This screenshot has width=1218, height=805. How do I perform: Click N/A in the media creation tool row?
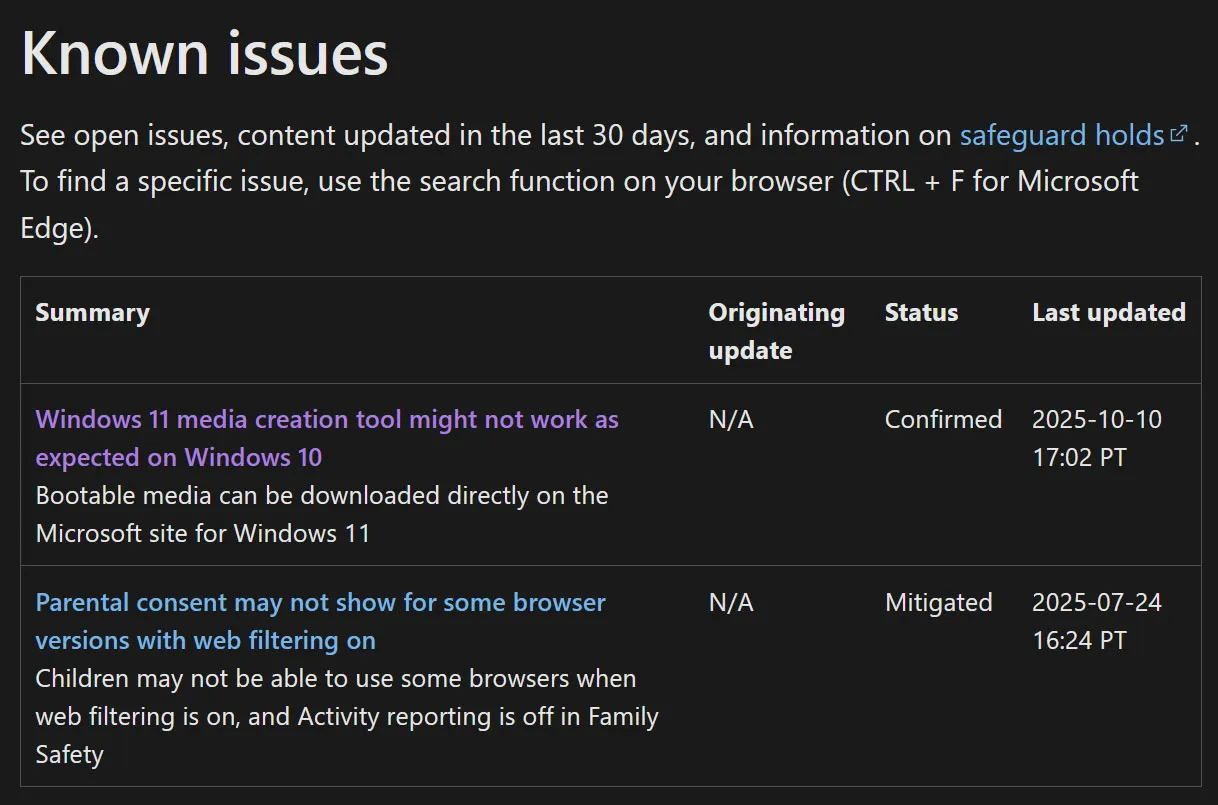[x=731, y=419]
